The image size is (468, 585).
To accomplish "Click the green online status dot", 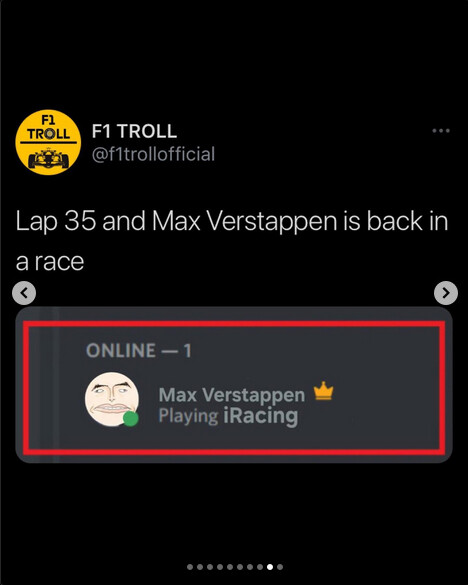I will (x=131, y=419).
